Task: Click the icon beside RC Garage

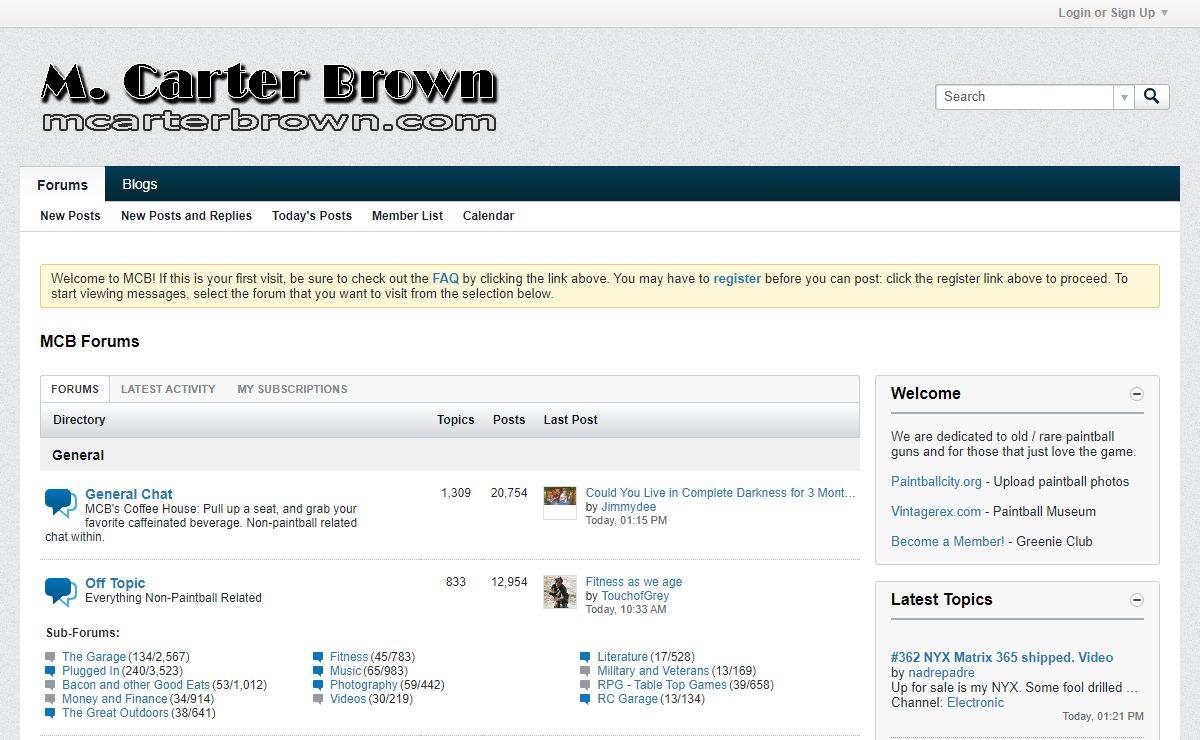Action: tap(586, 699)
